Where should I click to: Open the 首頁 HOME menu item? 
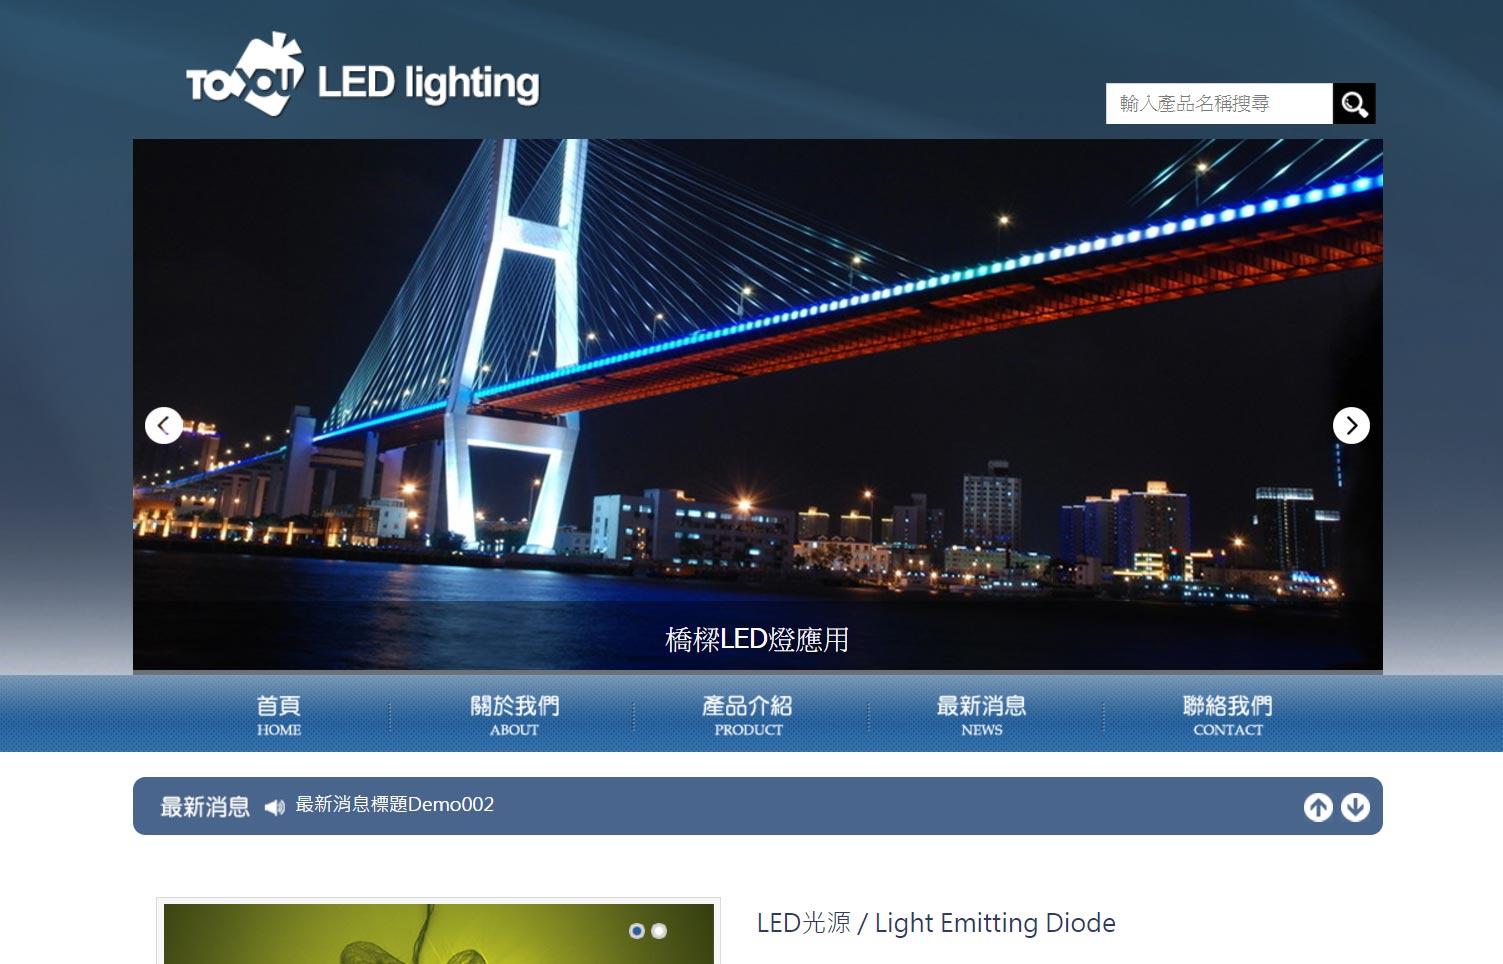pyautogui.click(x=279, y=716)
